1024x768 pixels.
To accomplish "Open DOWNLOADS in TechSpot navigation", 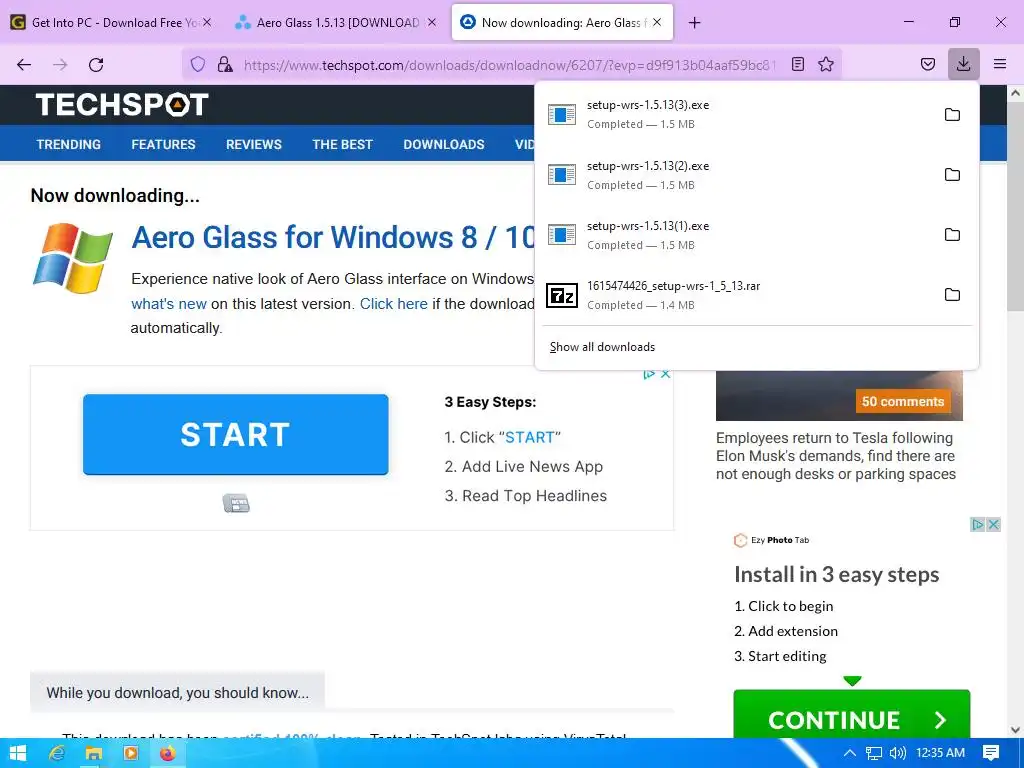I will point(444,144).
